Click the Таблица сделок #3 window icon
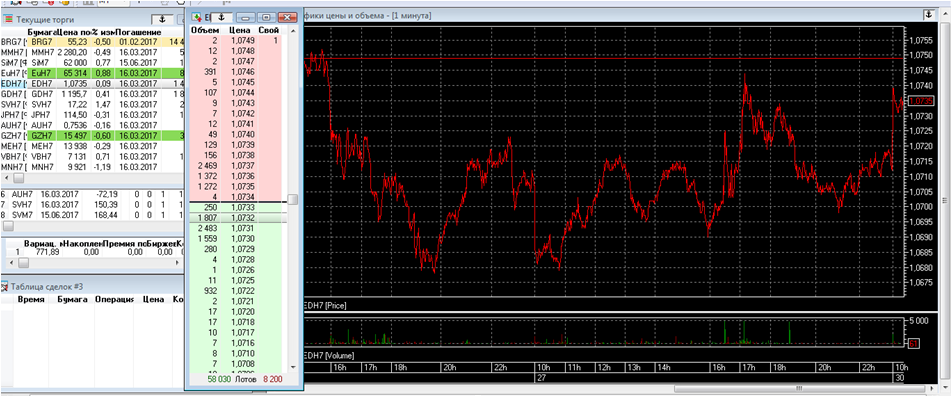The width and height of the screenshot is (952, 397). click(x=5, y=285)
